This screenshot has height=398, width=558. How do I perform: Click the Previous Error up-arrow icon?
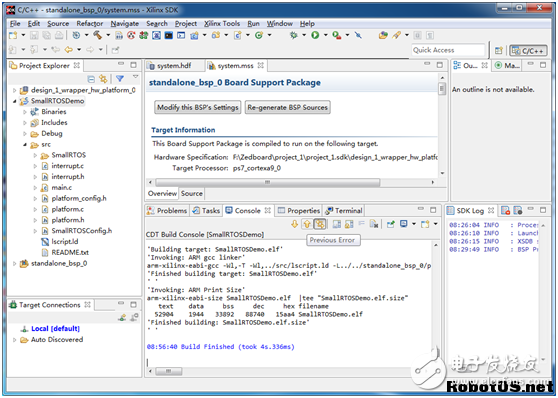307,224
